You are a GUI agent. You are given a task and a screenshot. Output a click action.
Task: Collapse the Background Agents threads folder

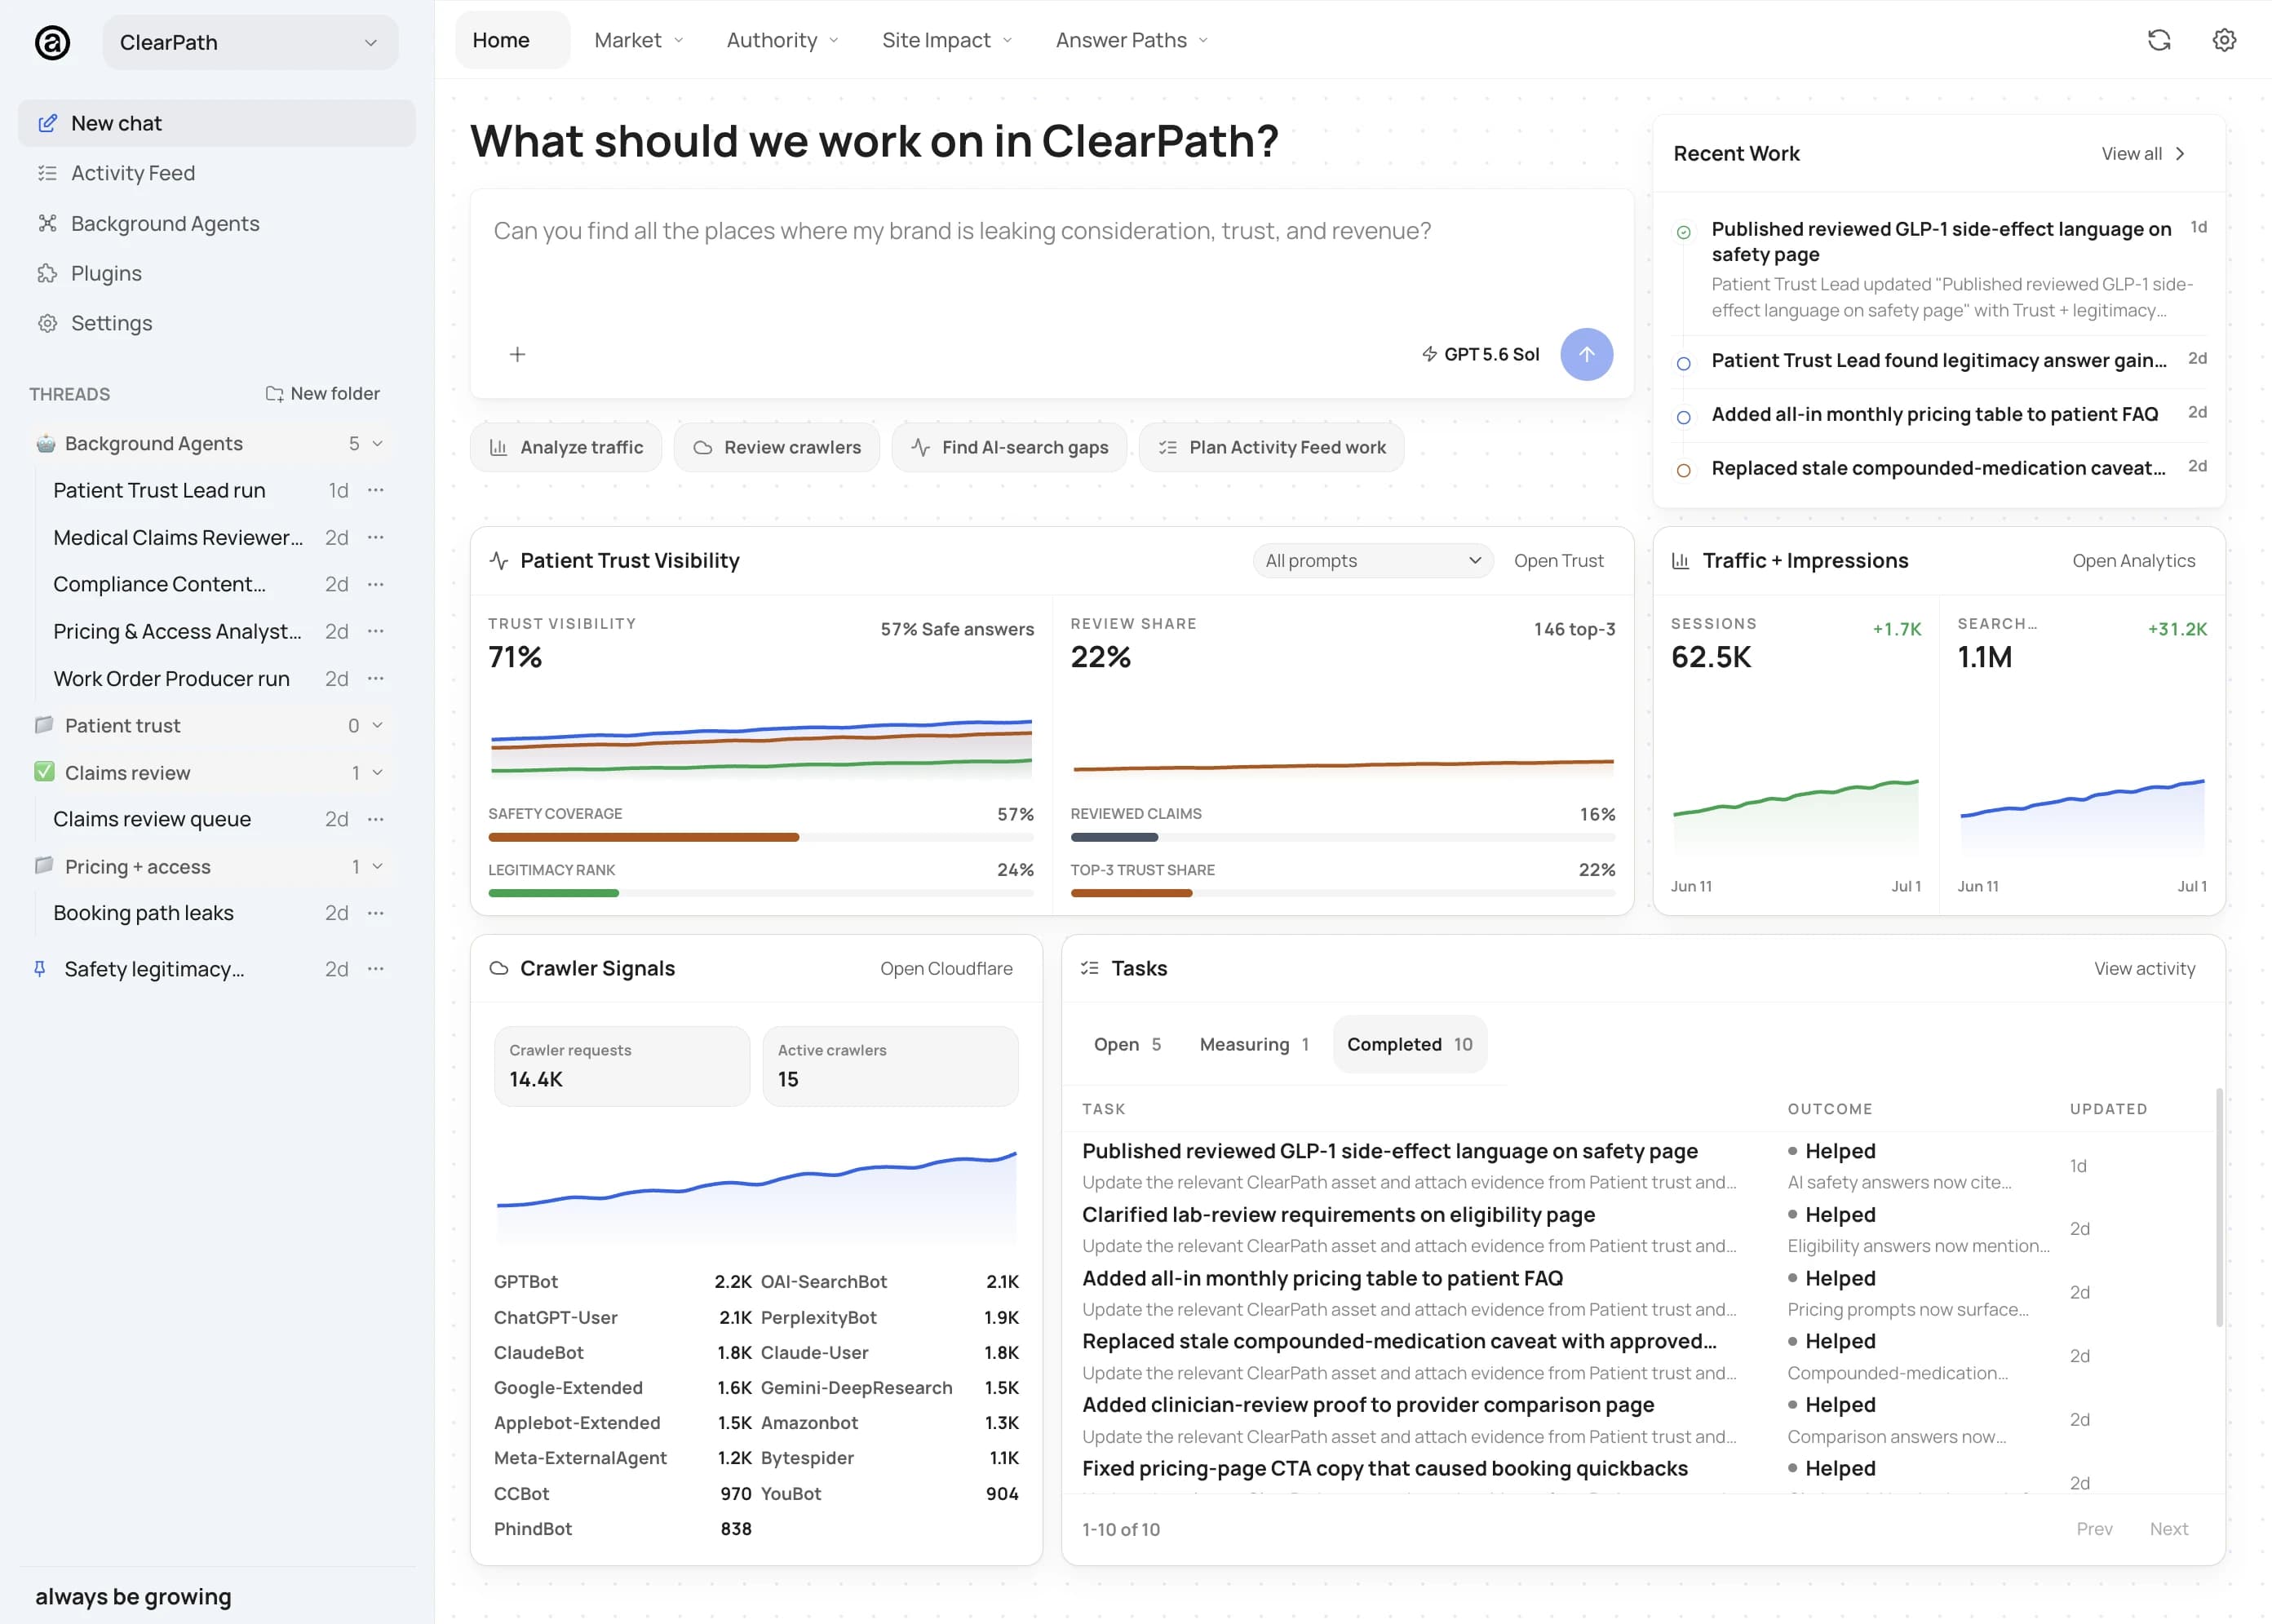tap(378, 443)
